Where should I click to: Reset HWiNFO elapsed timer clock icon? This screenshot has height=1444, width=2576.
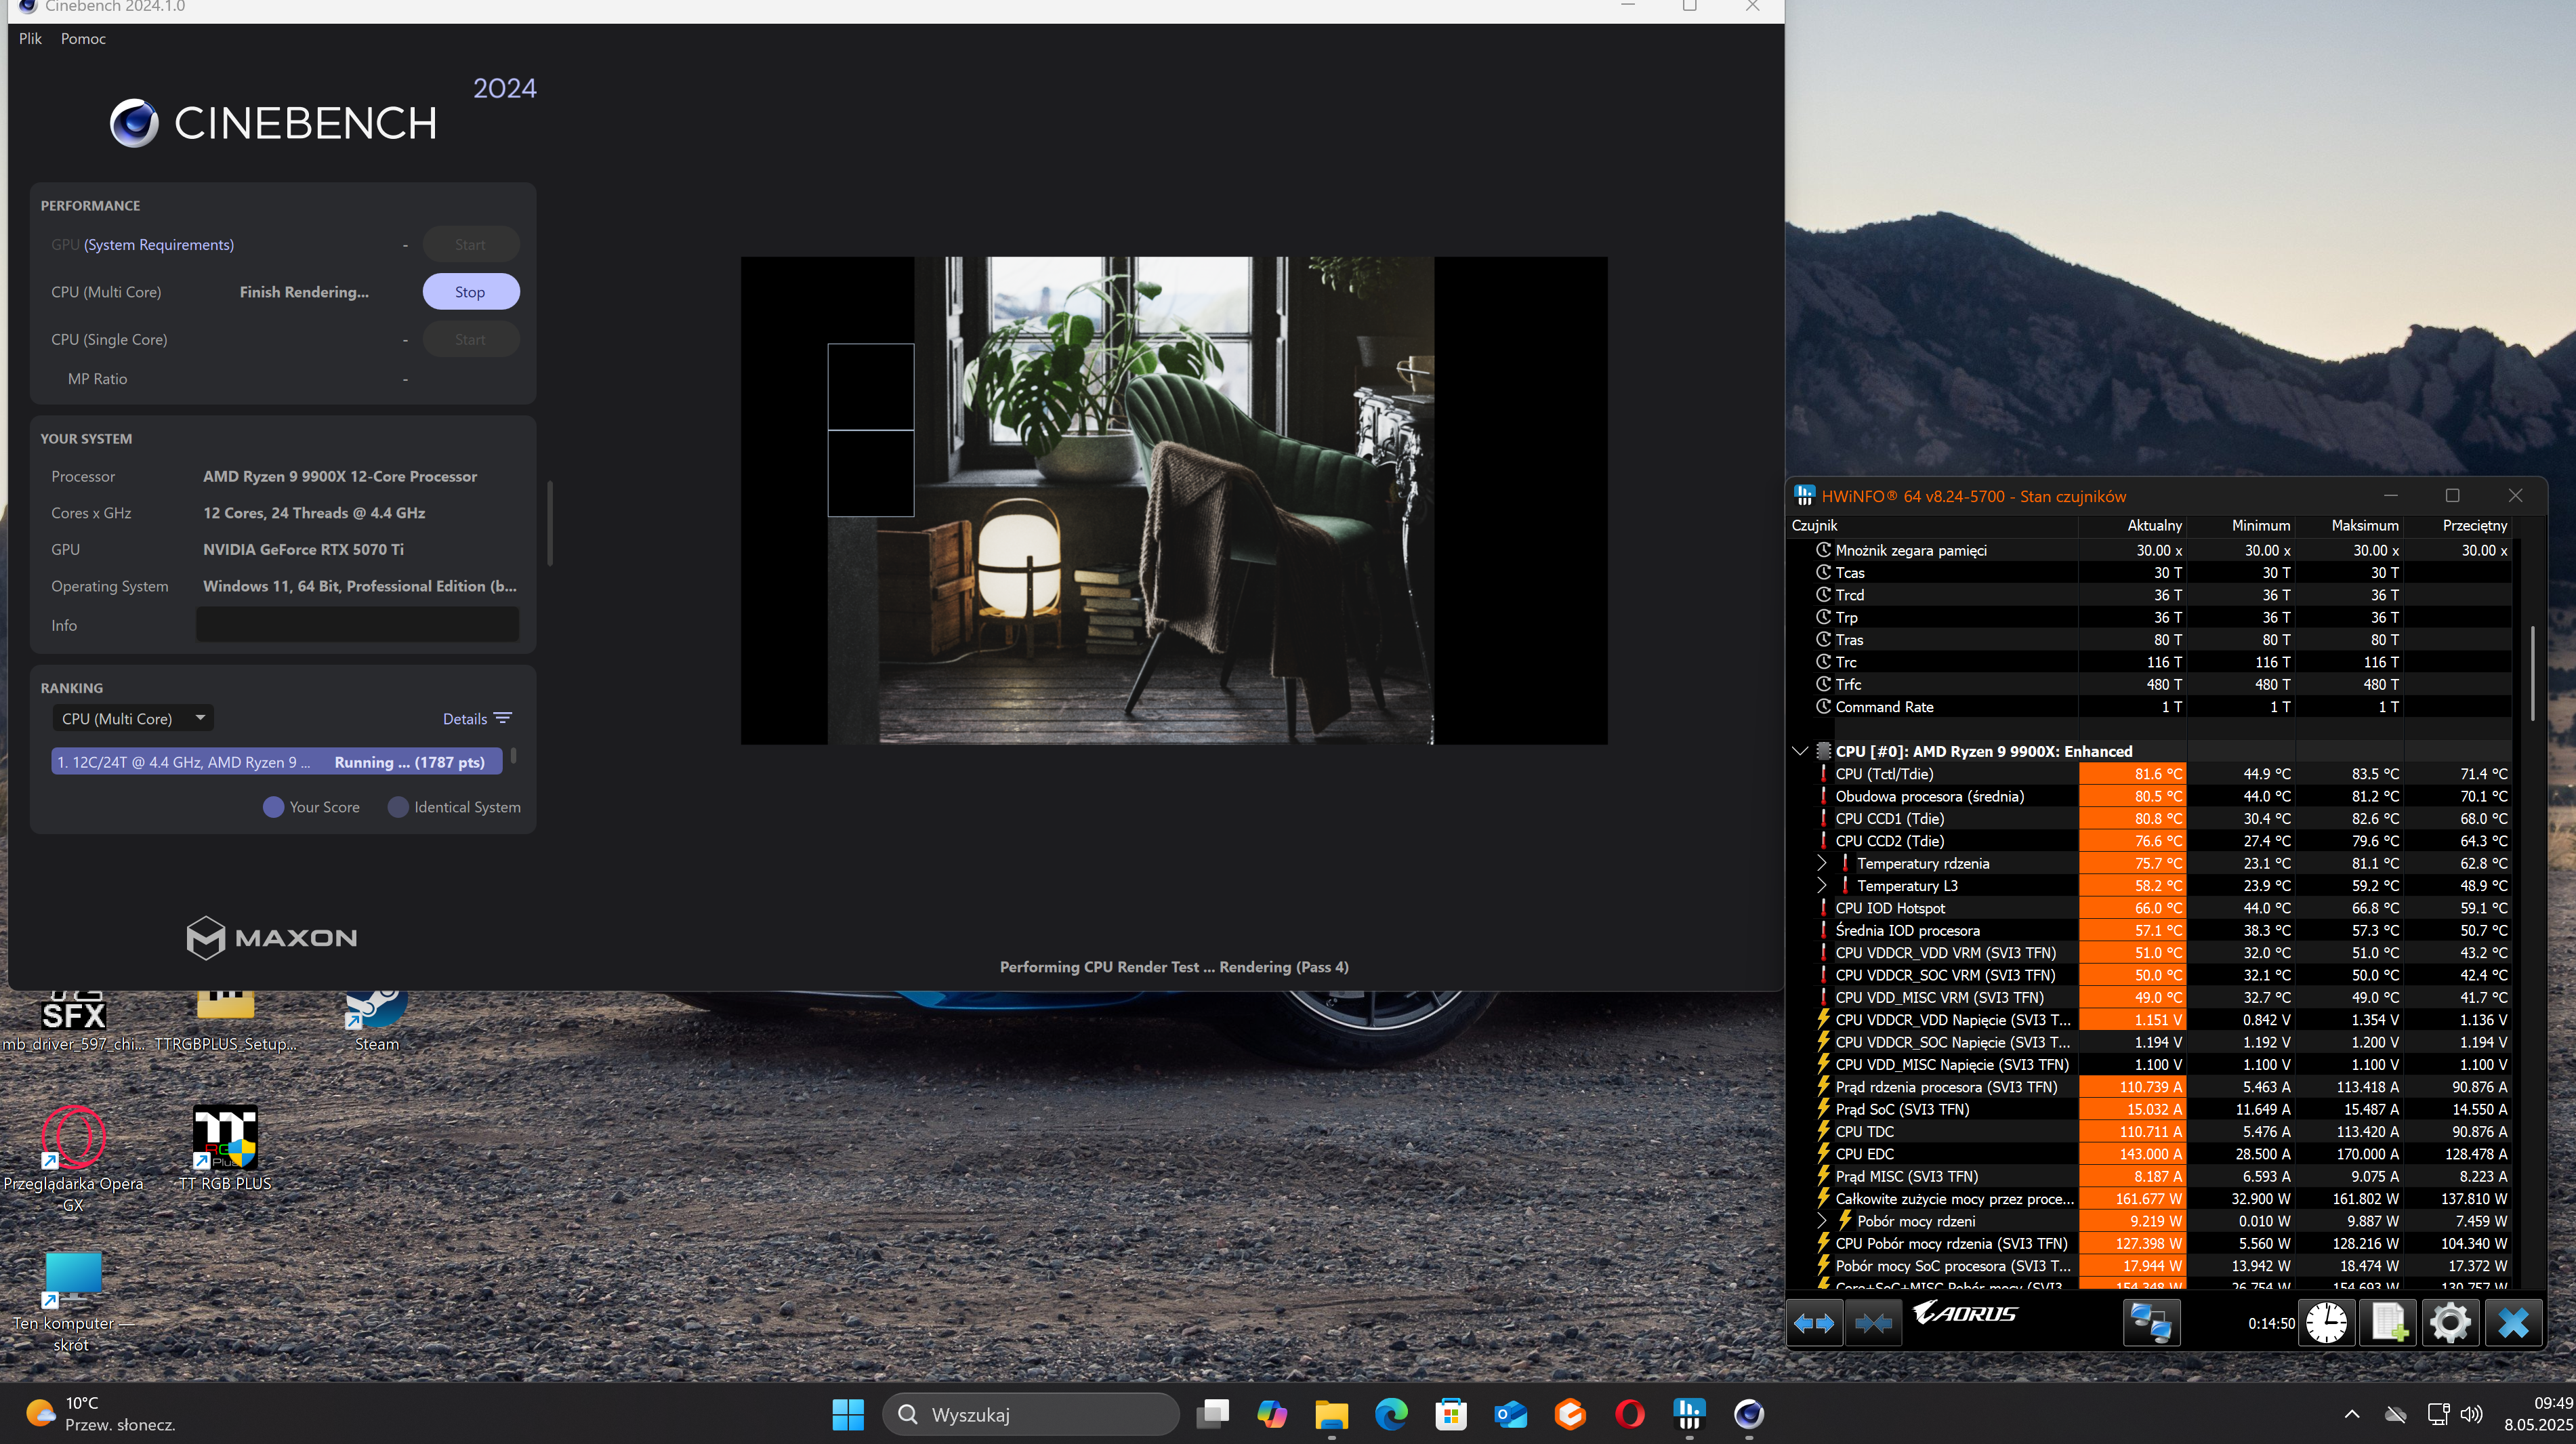click(2326, 1323)
